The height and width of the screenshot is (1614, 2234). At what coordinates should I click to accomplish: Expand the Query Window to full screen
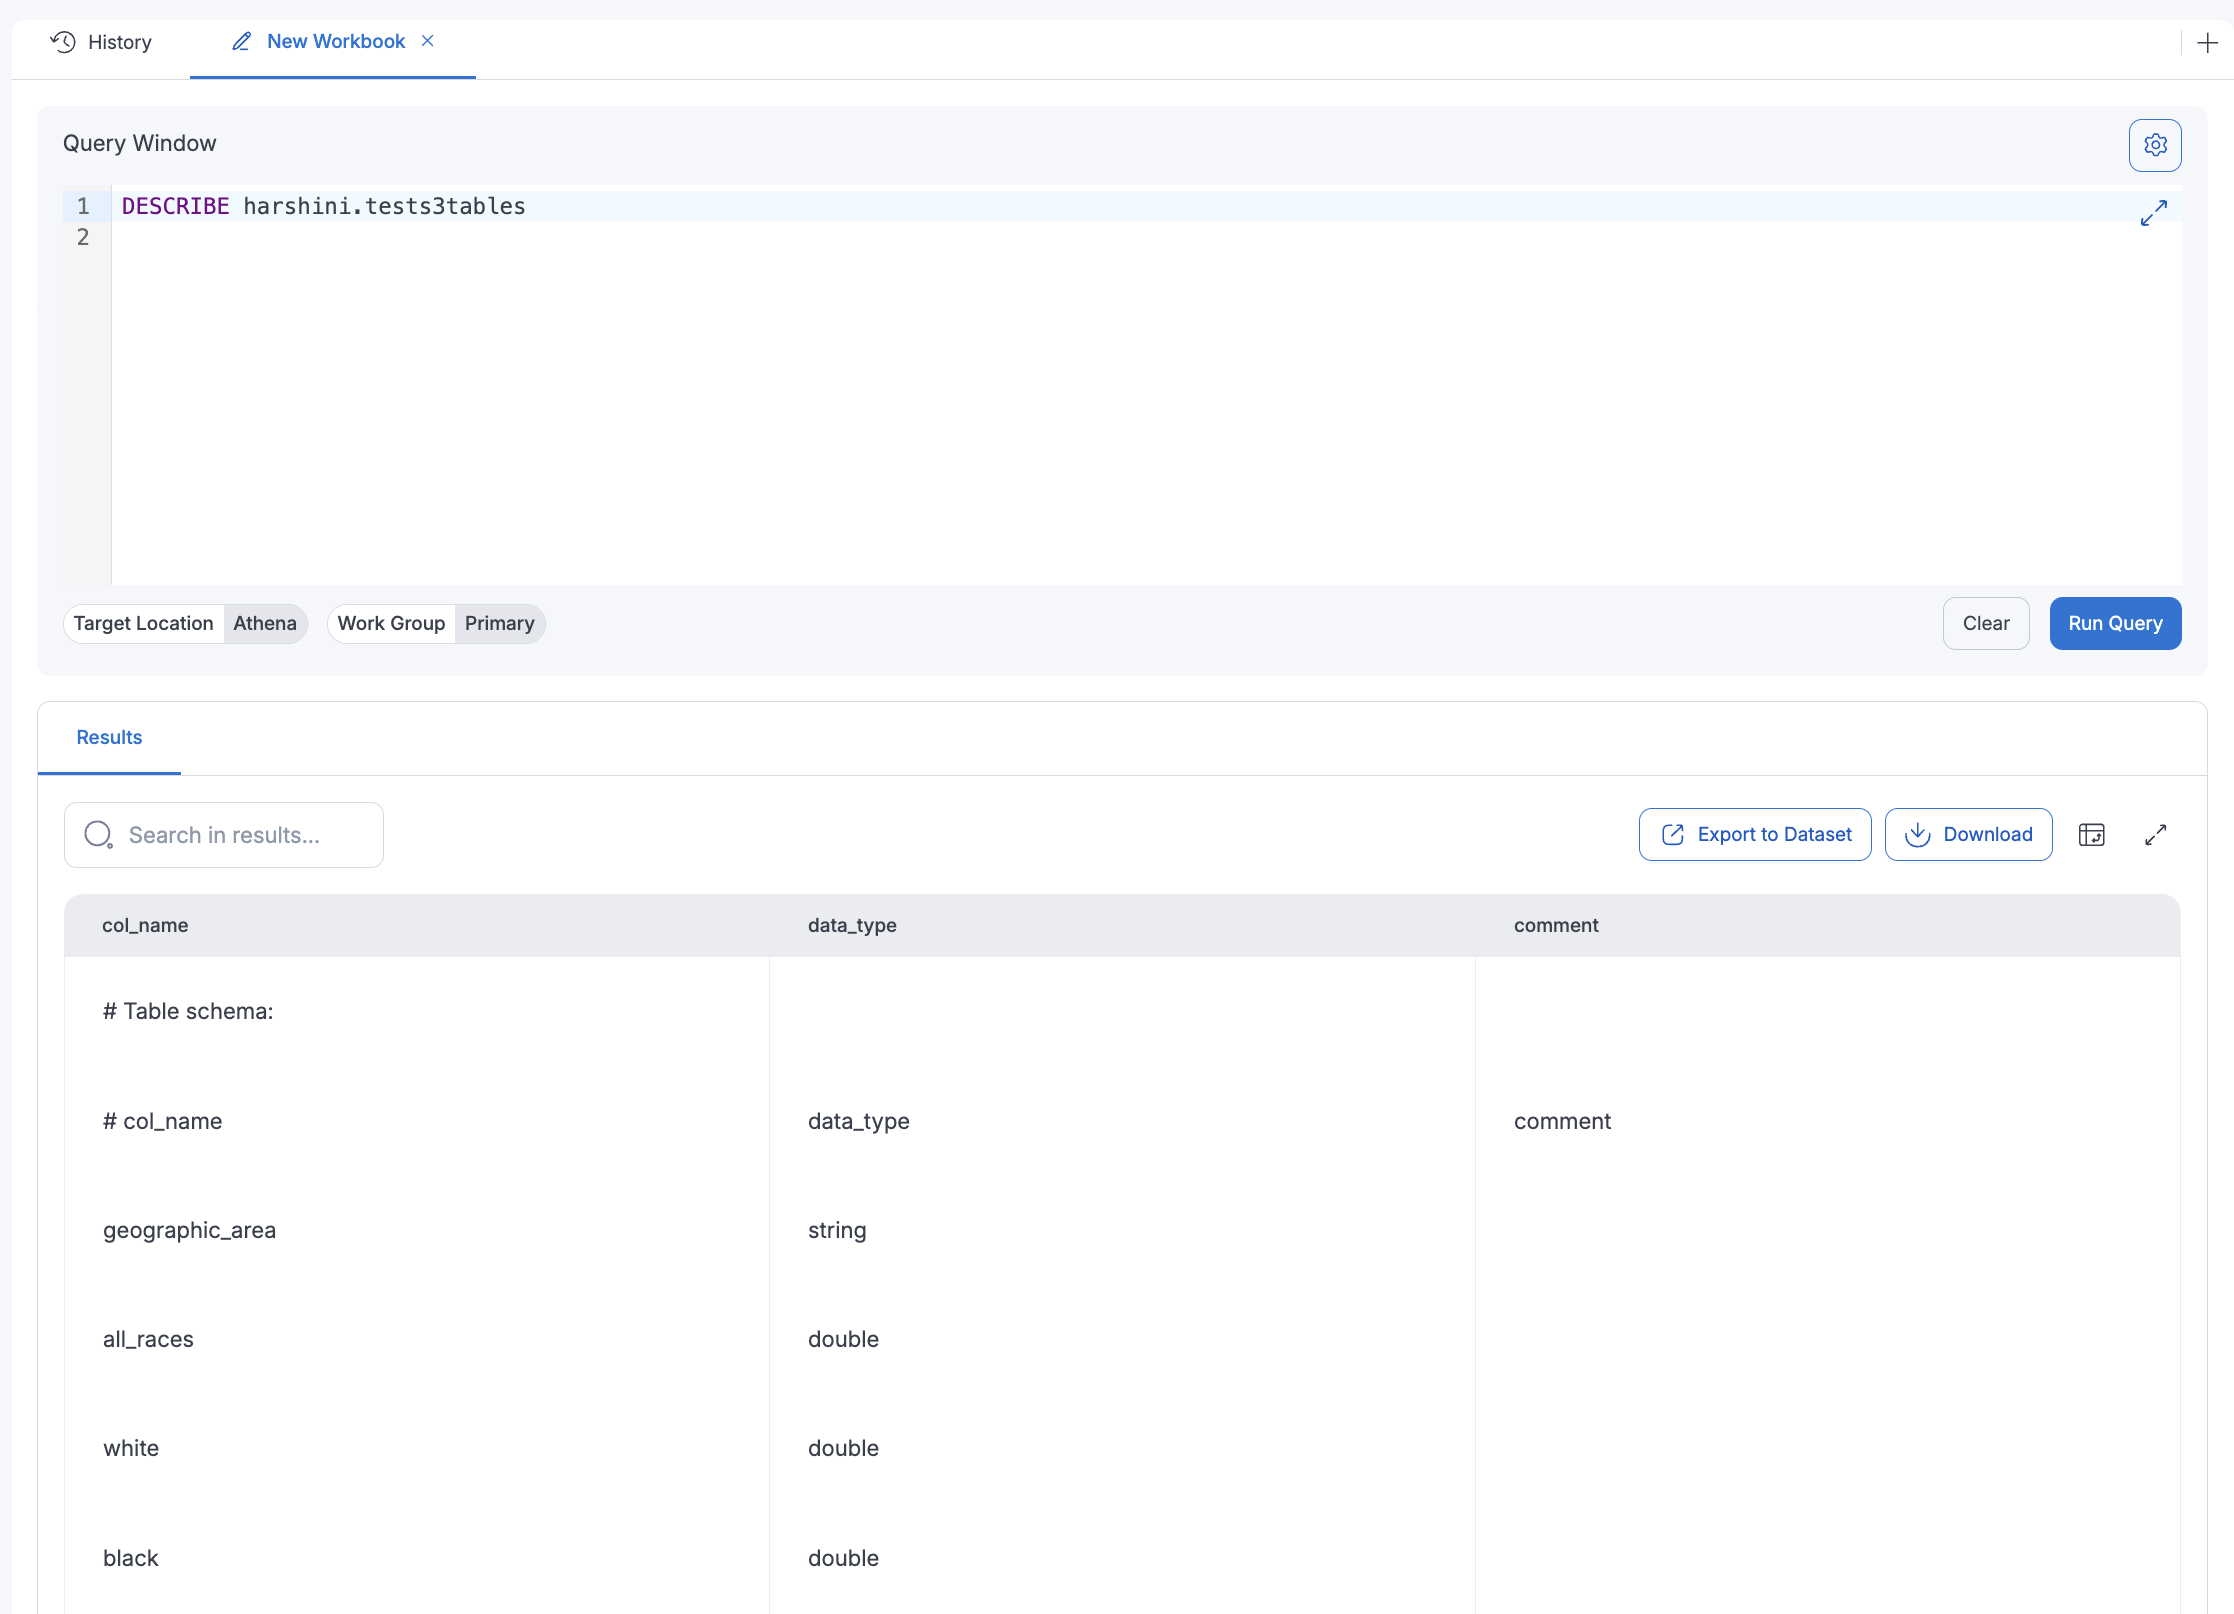pyautogui.click(x=2155, y=212)
